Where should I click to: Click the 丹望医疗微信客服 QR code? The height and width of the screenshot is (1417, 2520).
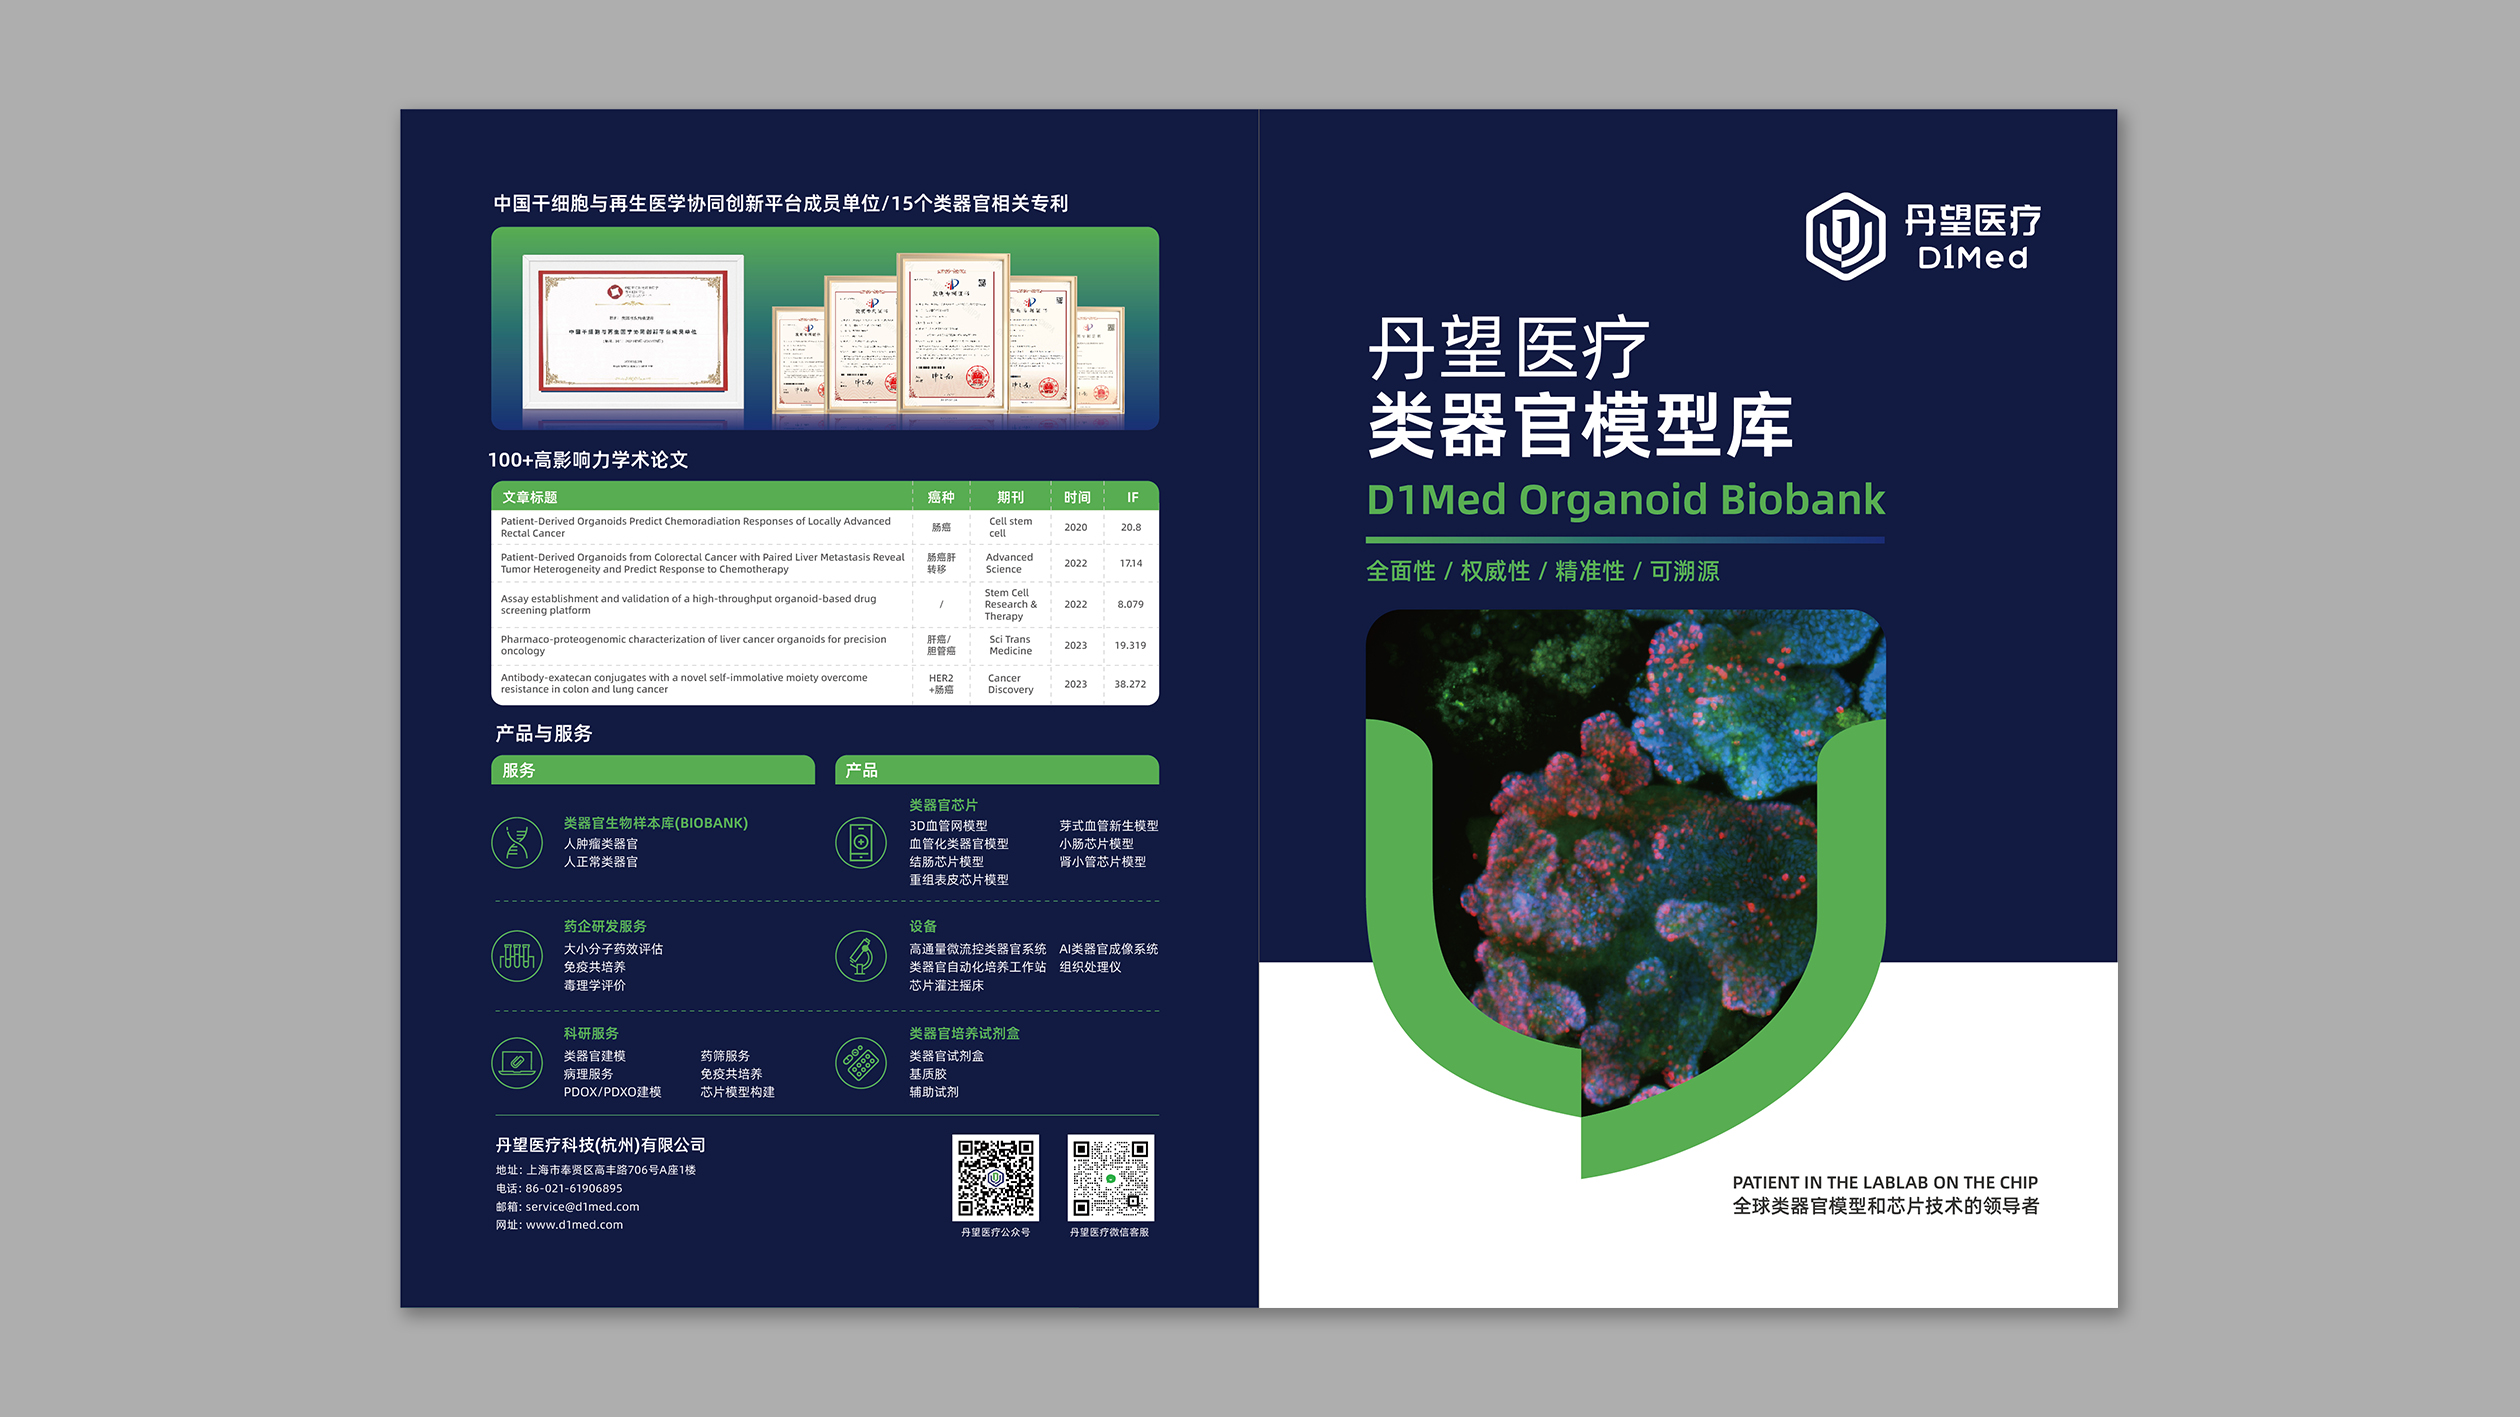tap(1110, 1177)
